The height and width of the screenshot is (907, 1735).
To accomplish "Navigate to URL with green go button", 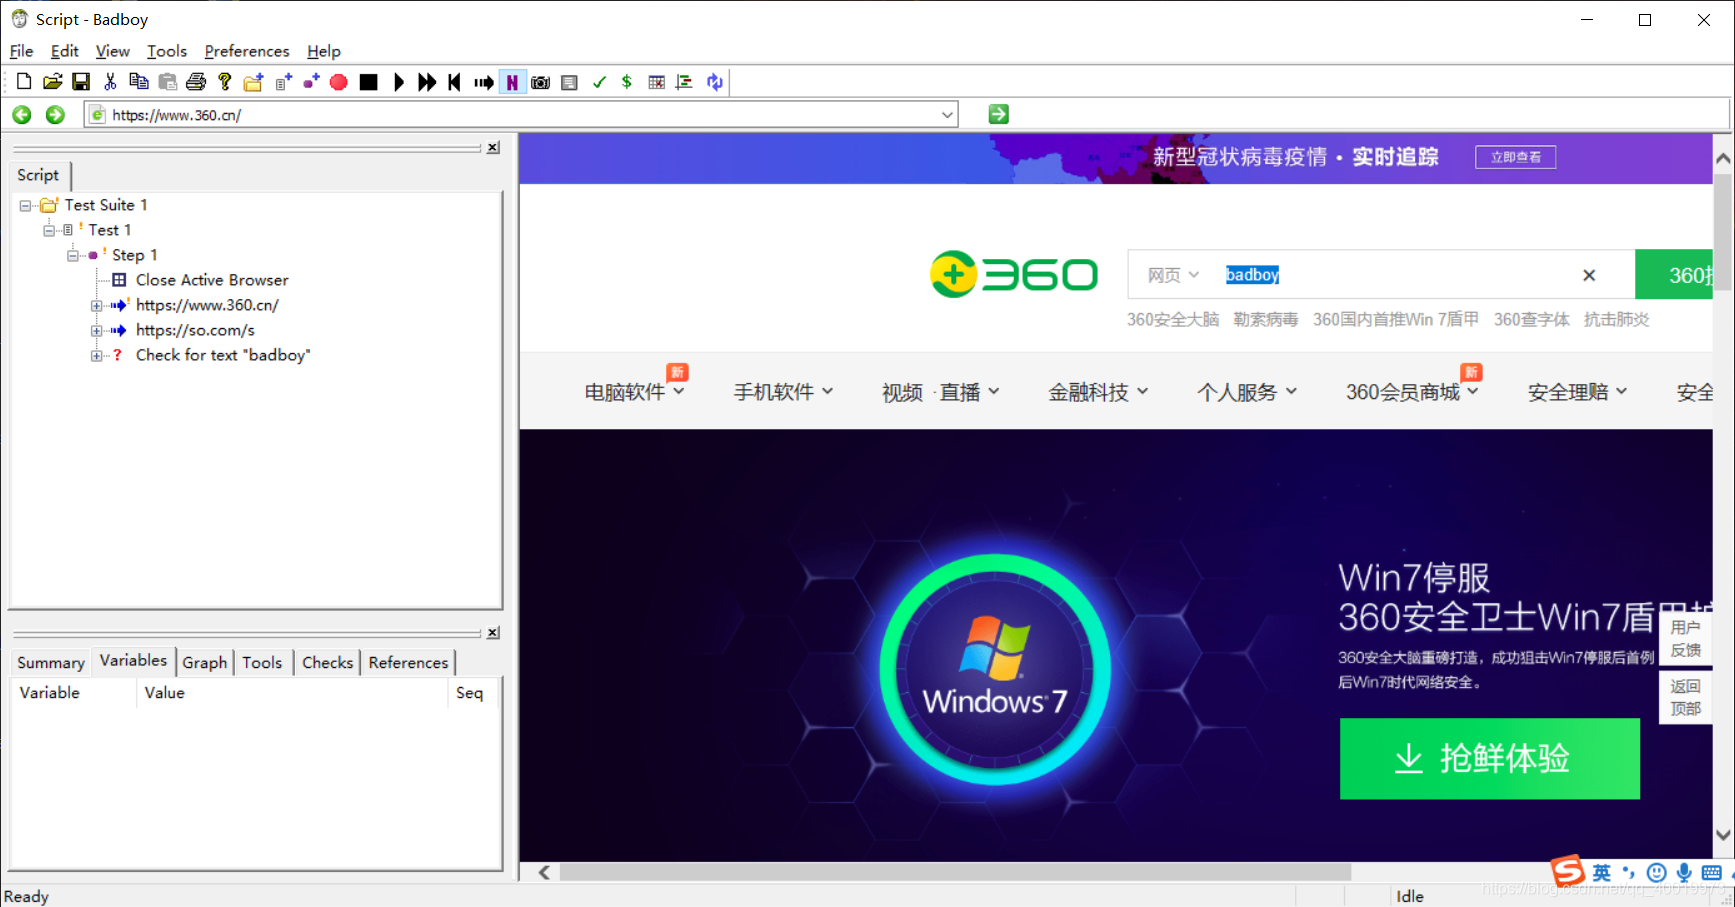I will click(998, 114).
